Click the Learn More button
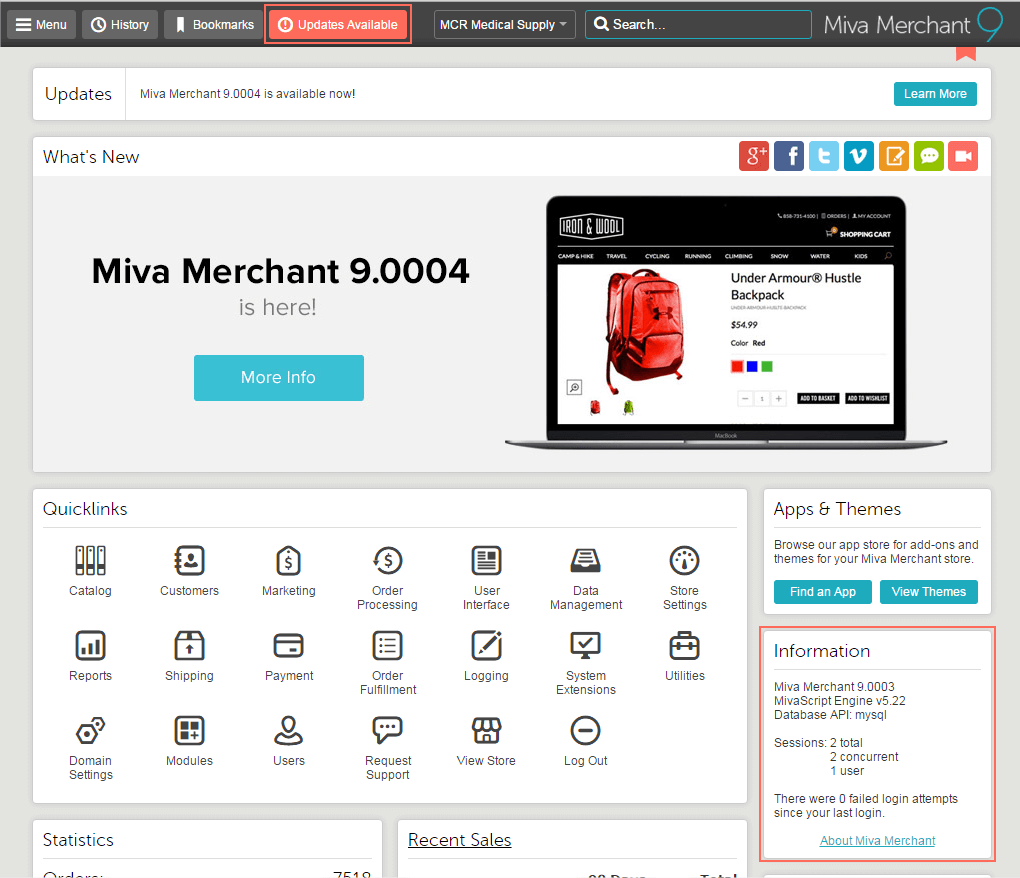Screen dimensions: 1020x878 [935, 94]
